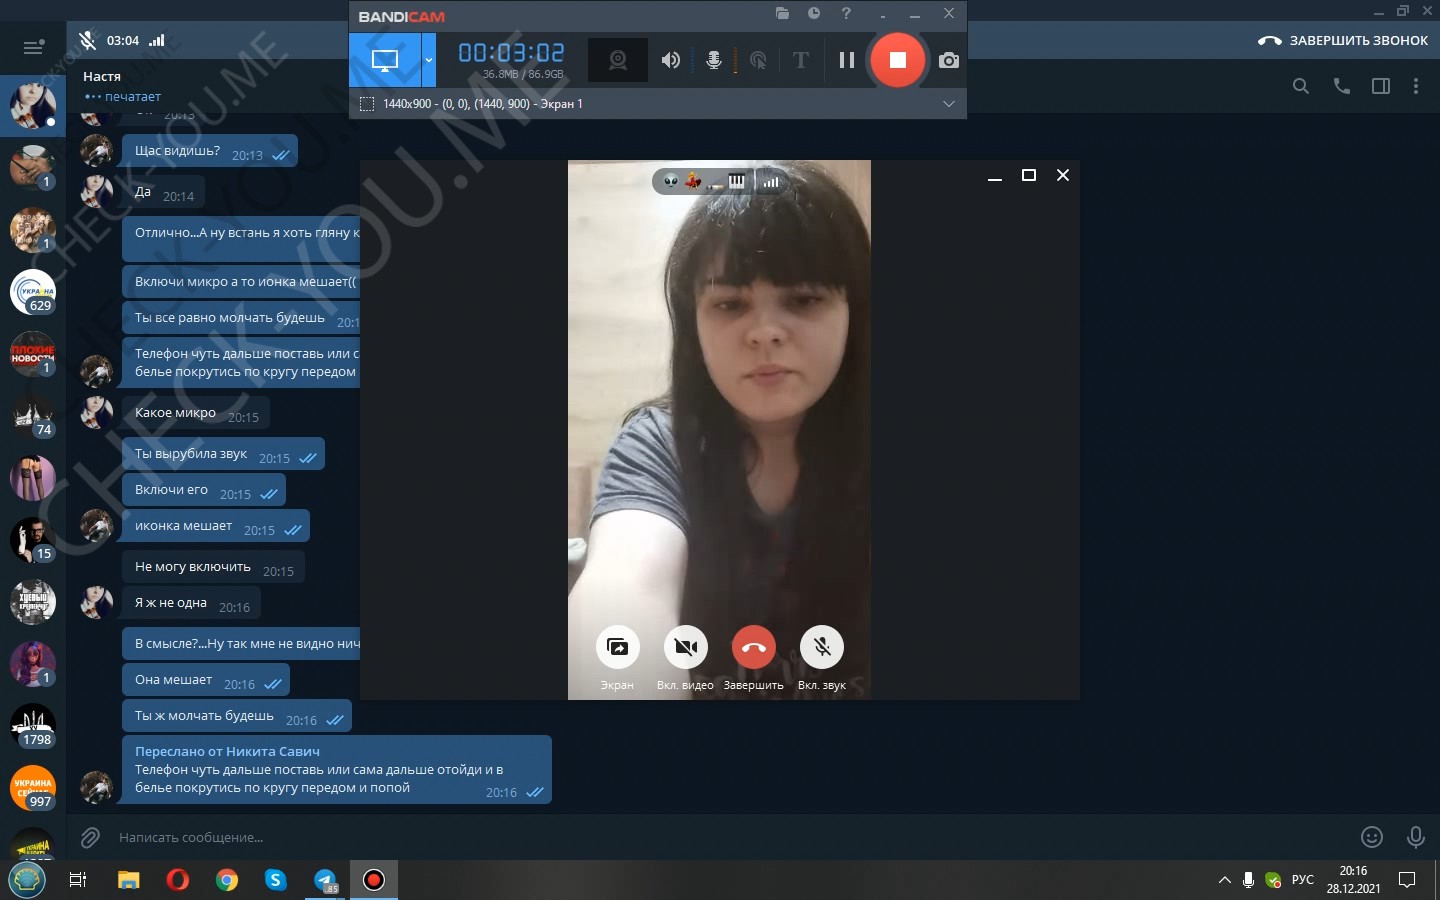Enable video with Вкл. видео button
Screen dimensions: 1440x900
[x=686, y=647]
